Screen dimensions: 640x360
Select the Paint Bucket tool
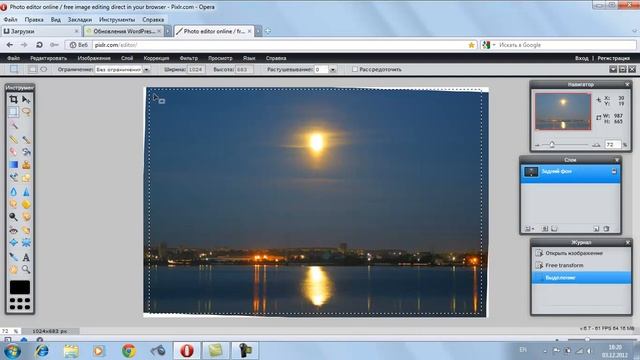tap(26, 152)
